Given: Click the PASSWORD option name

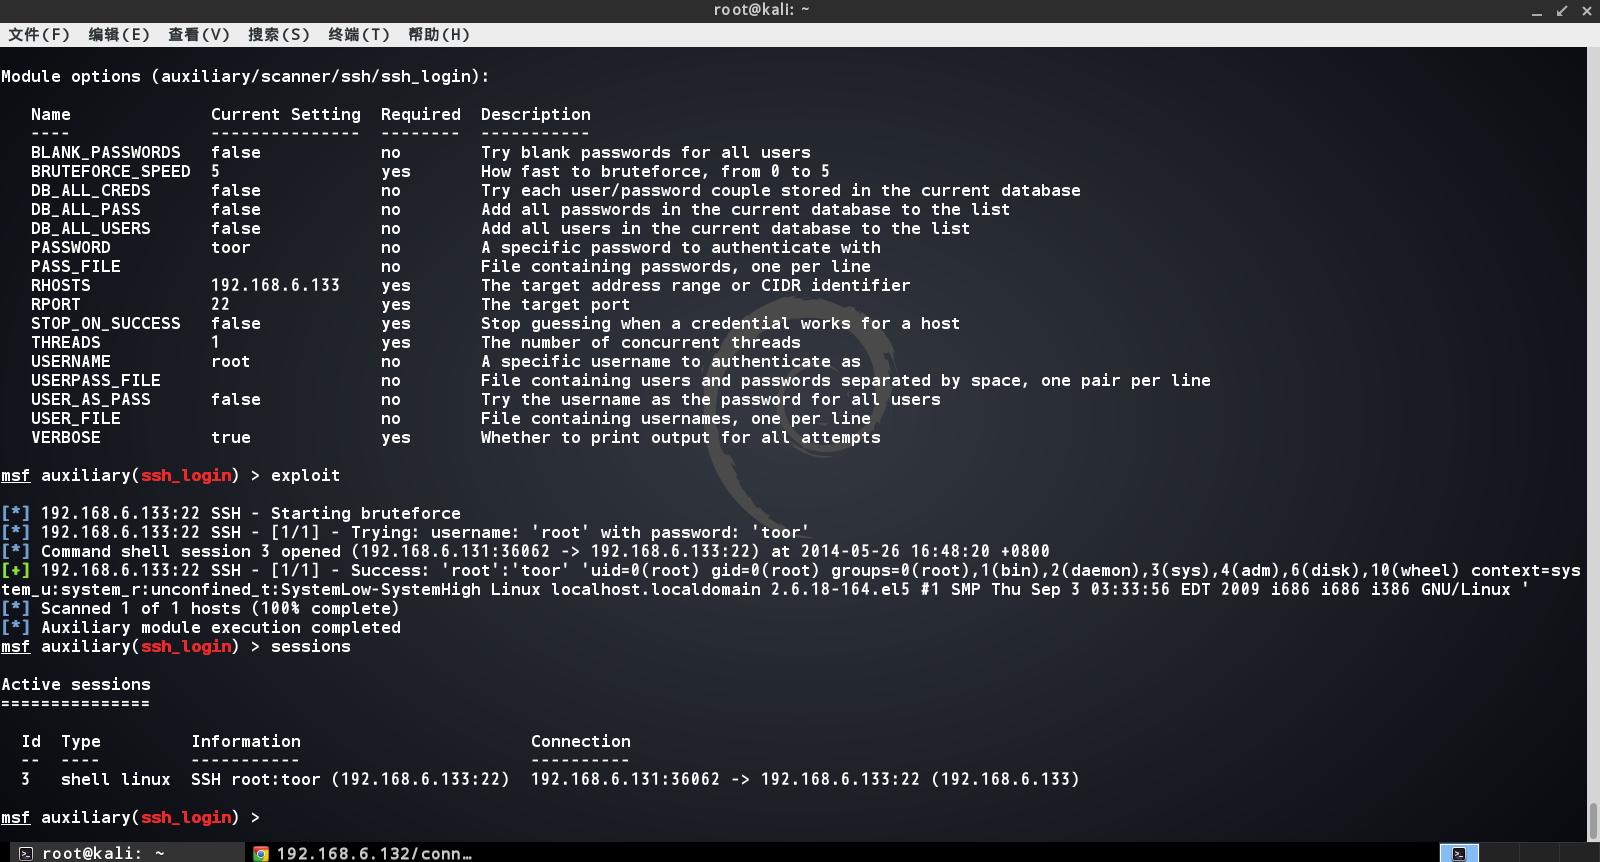Looking at the screenshot, I should pos(71,248).
